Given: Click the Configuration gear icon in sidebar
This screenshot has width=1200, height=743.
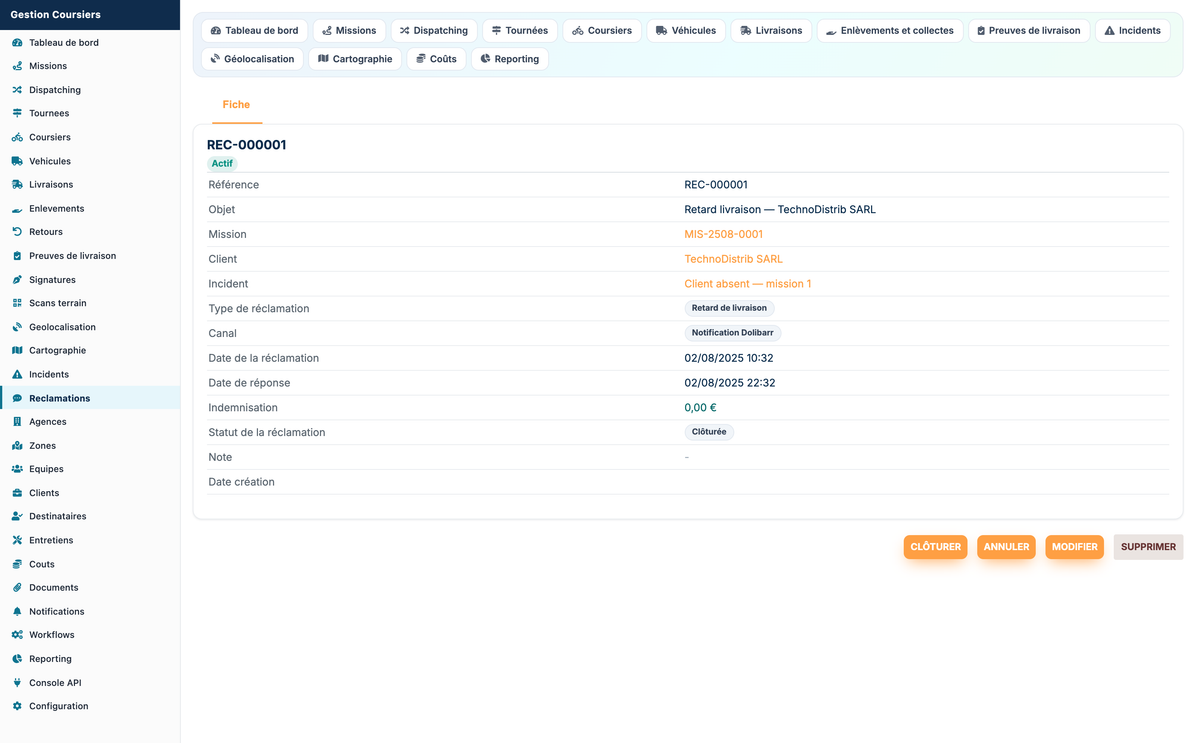Looking at the screenshot, I should (17, 706).
